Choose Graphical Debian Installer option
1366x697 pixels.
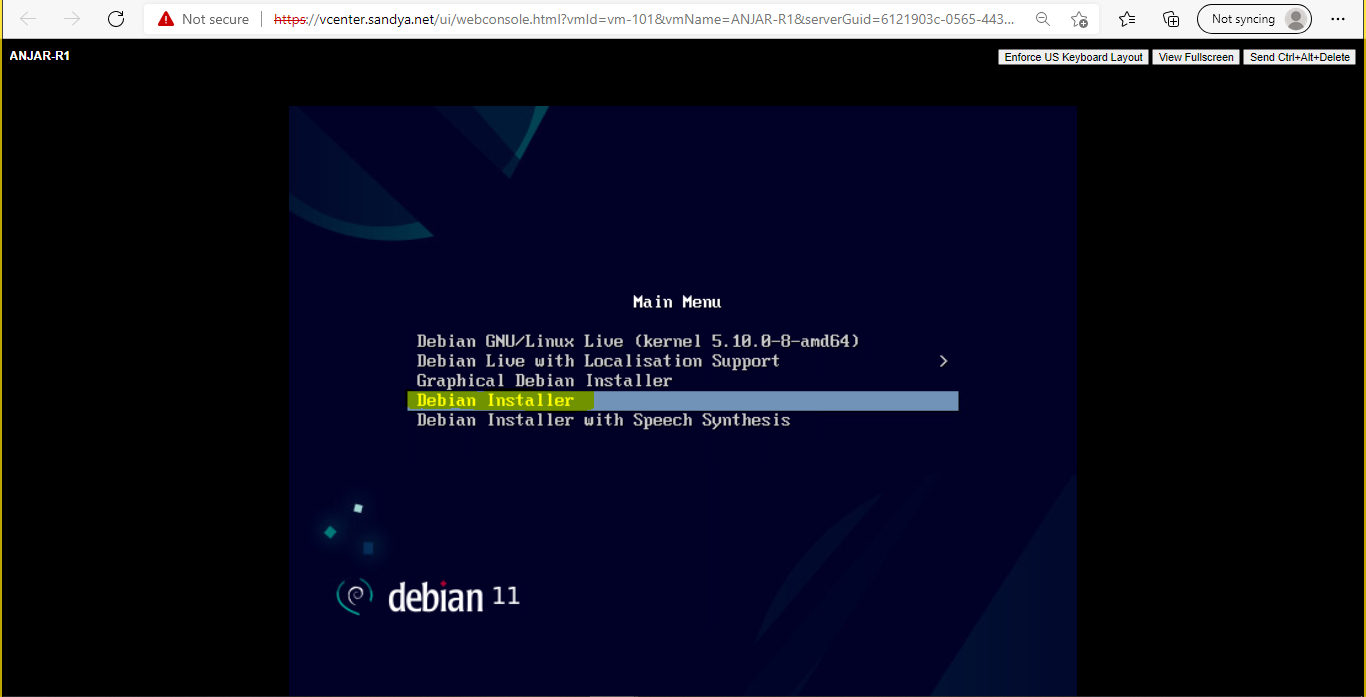coord(544,381)
